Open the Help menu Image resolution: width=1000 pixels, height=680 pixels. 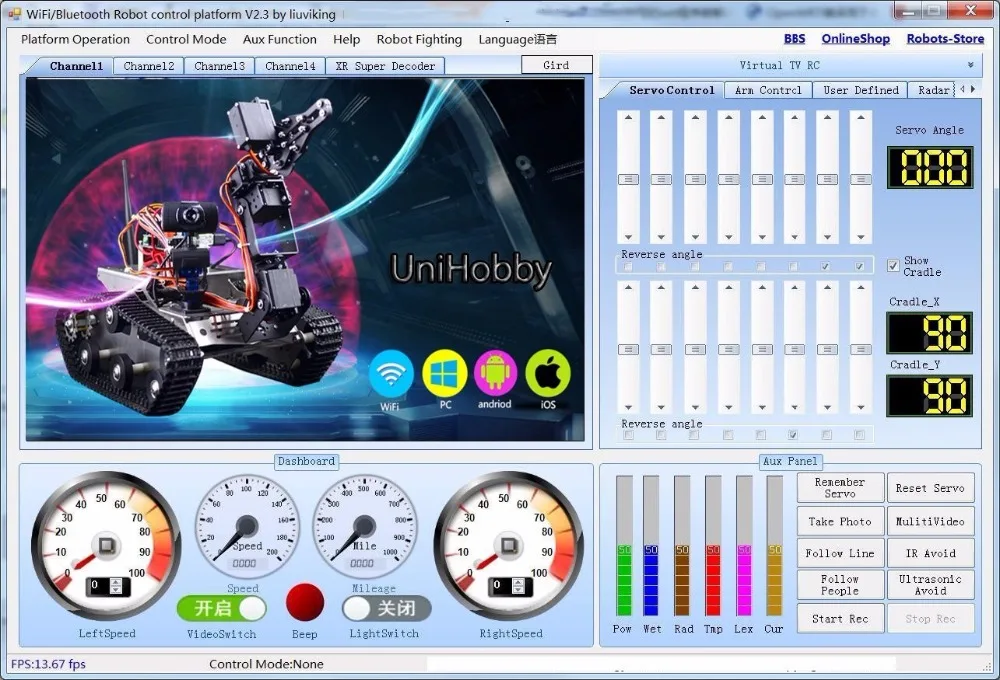346,39
